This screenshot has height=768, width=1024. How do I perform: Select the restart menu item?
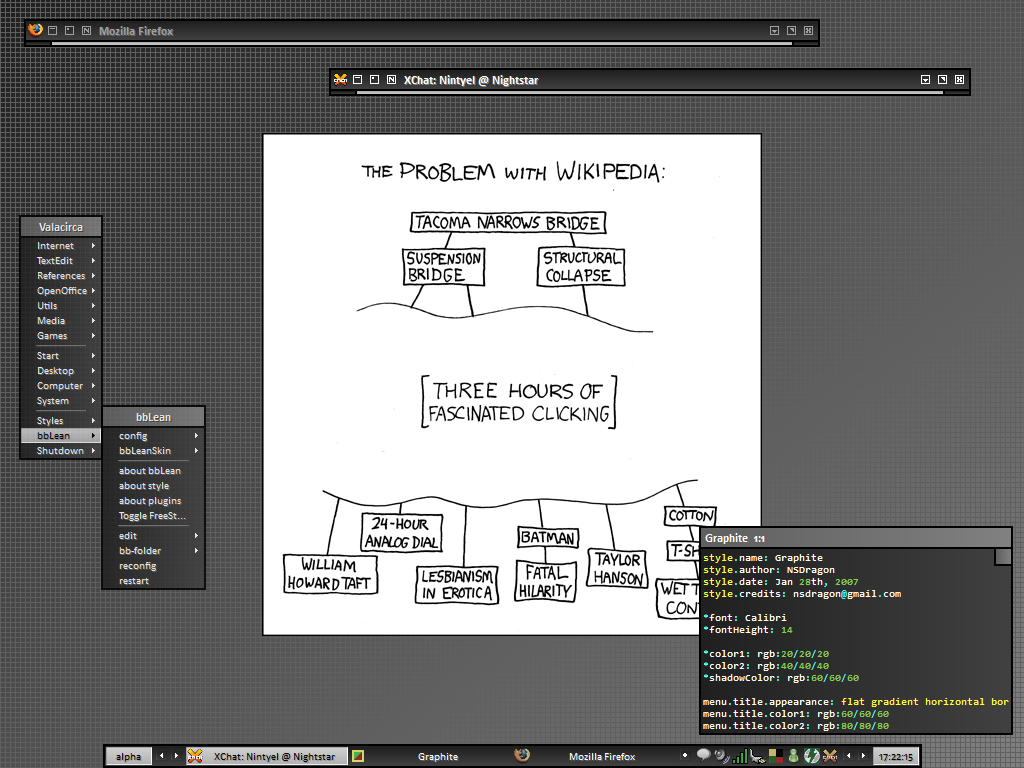[153, 581]
